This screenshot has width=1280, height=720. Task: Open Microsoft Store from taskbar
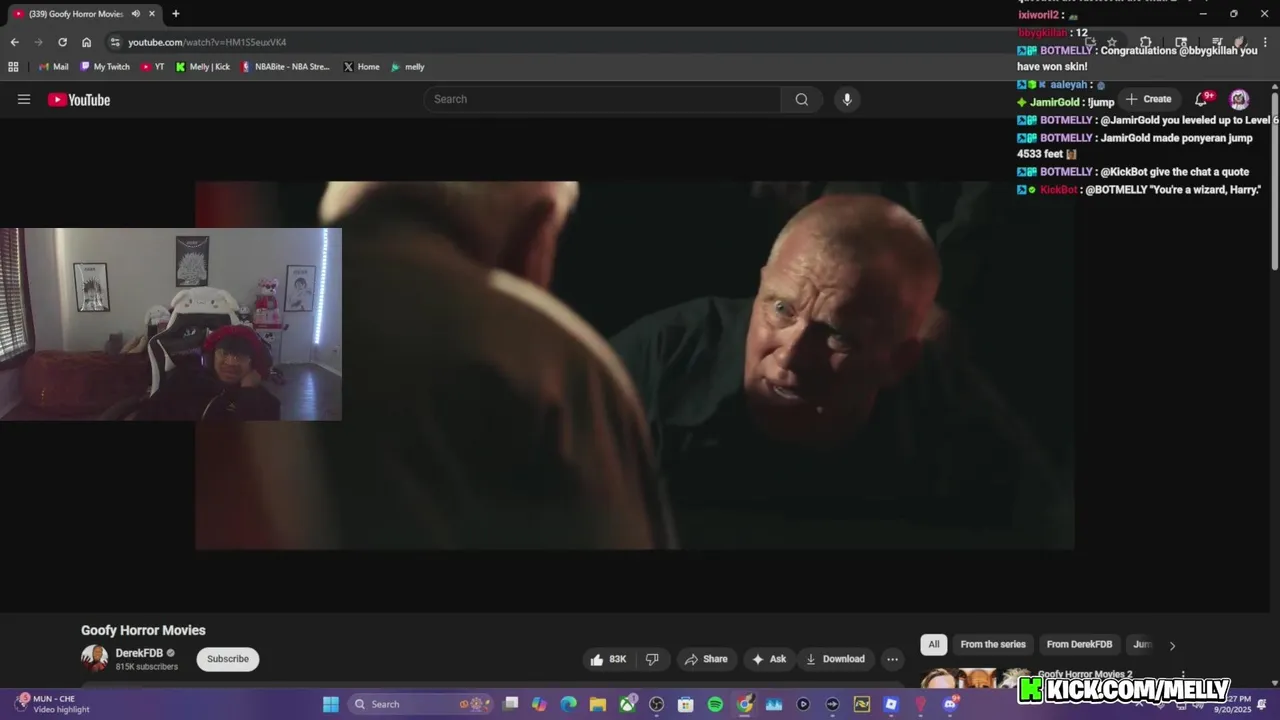(x=685, y=704)
